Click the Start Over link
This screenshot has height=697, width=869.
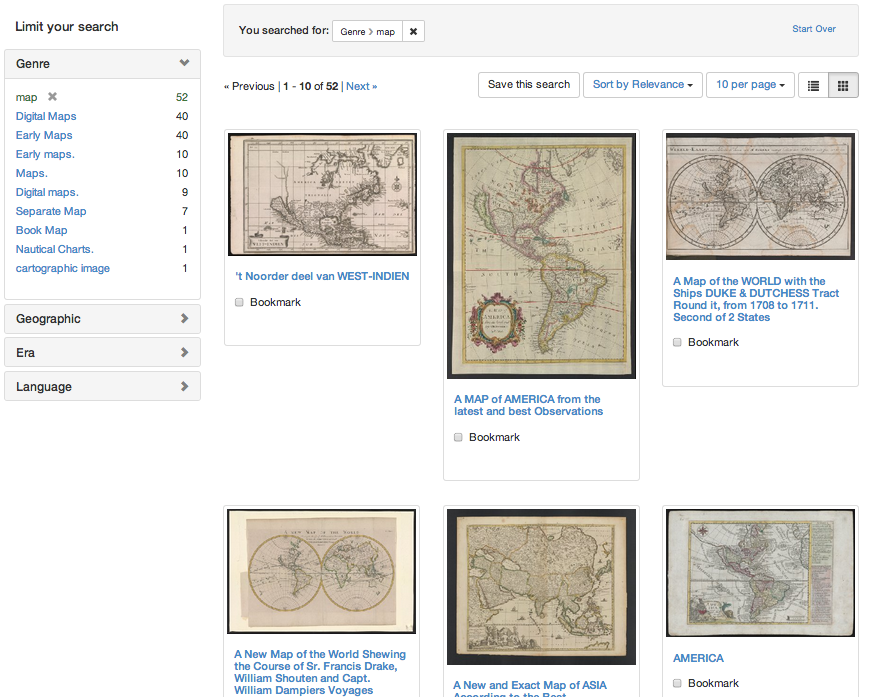814,29
